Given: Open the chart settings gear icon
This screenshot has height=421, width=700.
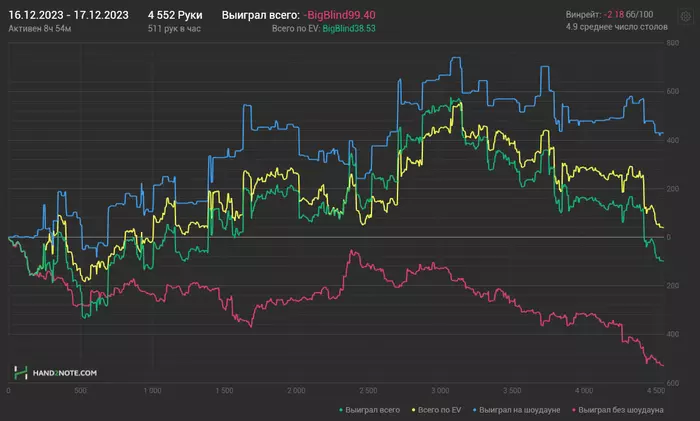Looking at the screenshot, I should coord(686,17).
